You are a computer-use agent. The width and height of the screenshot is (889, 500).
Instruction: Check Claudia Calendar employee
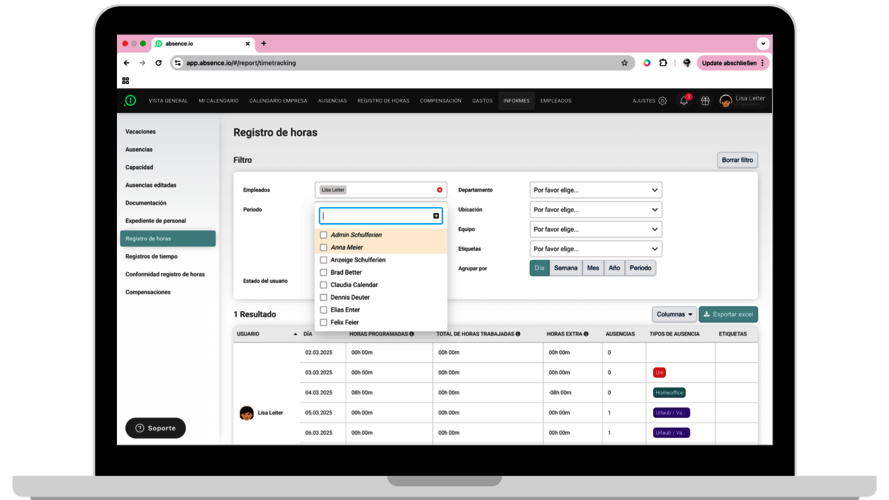323,285
